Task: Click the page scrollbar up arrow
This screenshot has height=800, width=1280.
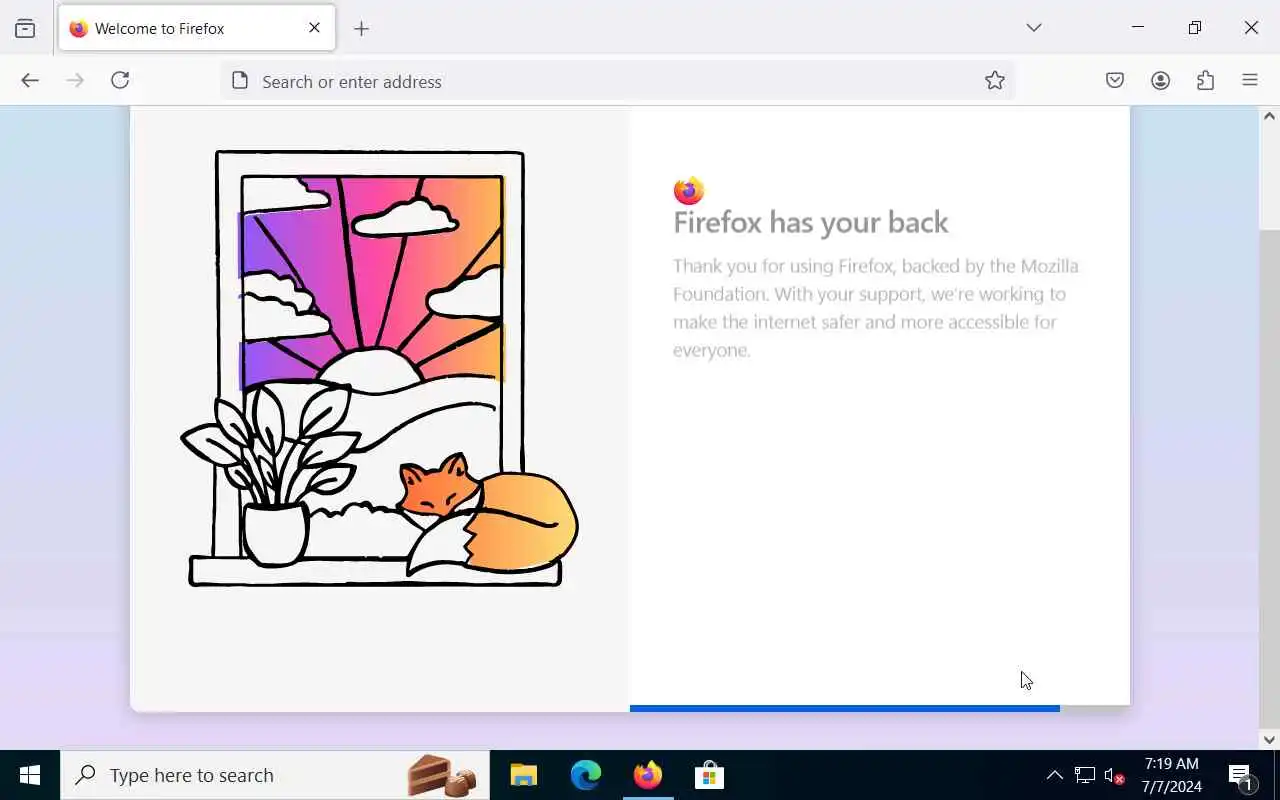Action: [1269, 117]
